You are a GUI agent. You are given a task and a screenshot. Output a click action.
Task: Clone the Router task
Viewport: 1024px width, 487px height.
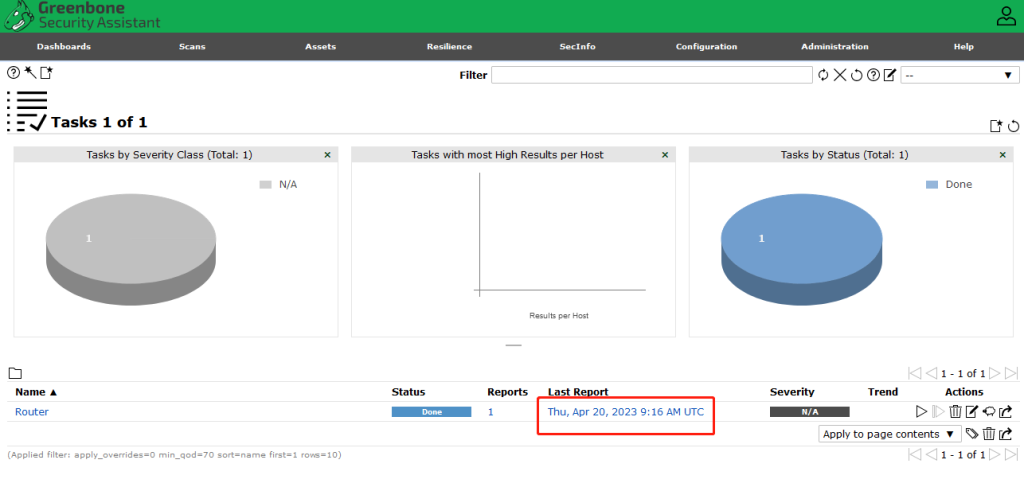click(x=988, y=412)
